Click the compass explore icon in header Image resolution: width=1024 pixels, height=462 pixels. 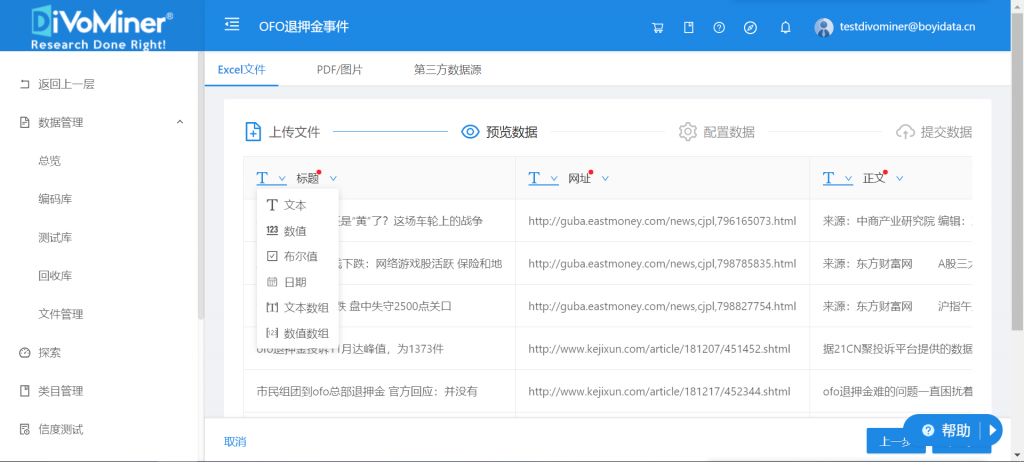pos(750,27)
